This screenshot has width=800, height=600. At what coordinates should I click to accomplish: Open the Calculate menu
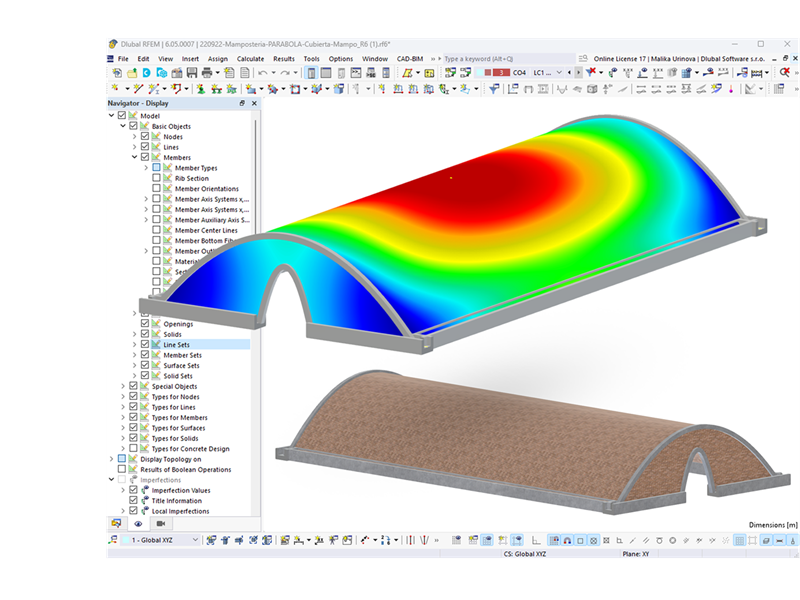coord(251,59)
